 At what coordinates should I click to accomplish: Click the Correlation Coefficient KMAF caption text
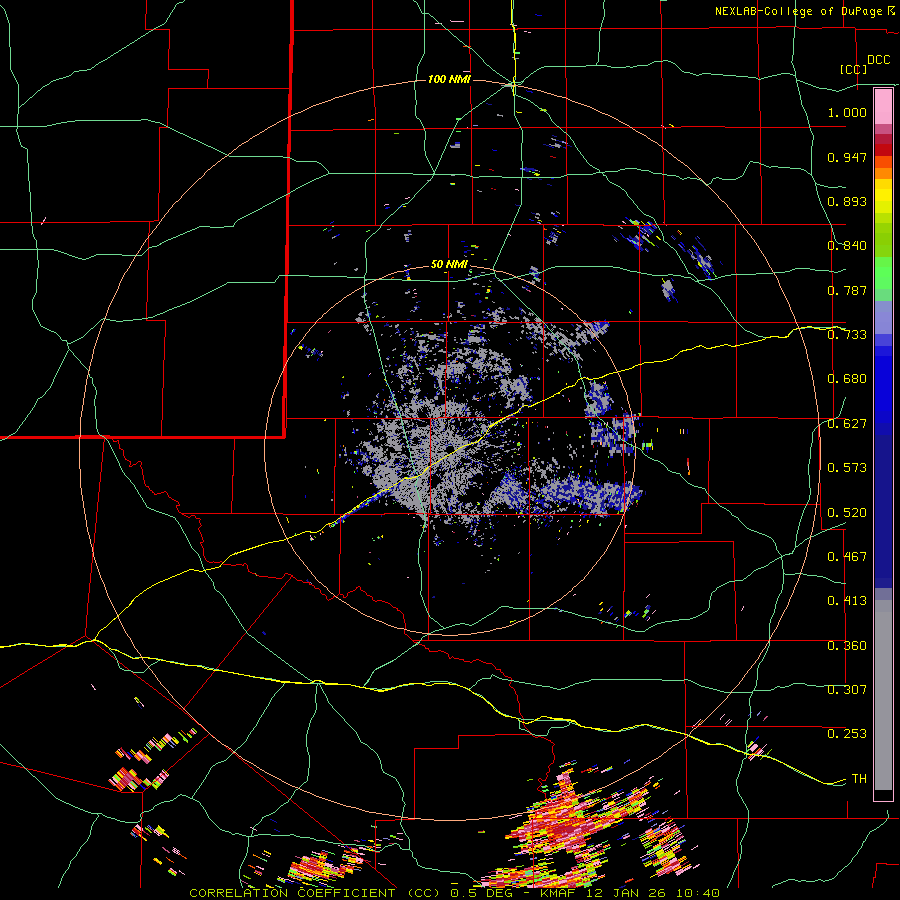455,893
